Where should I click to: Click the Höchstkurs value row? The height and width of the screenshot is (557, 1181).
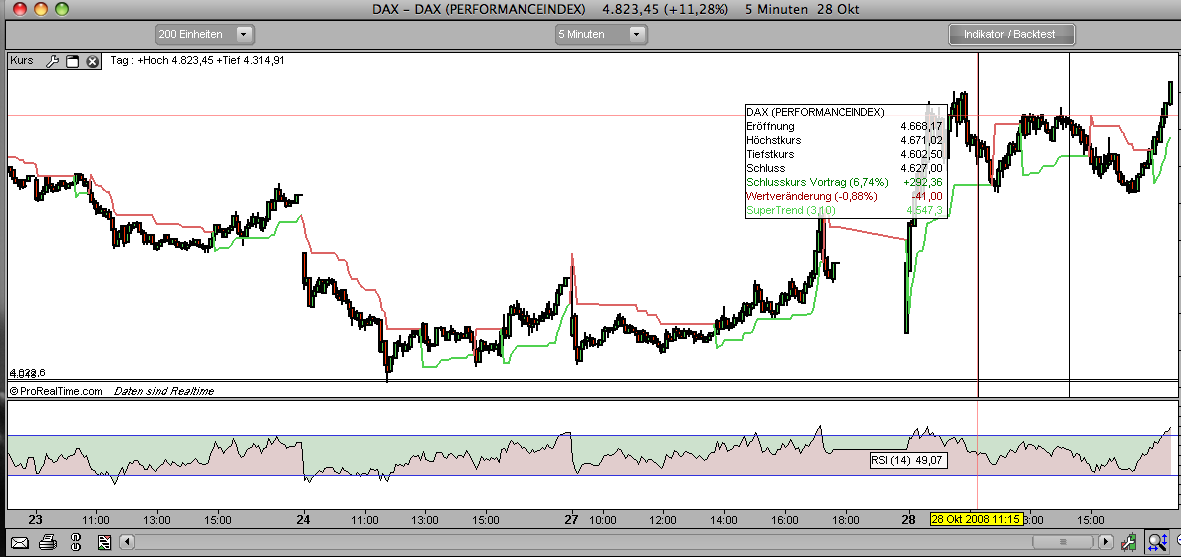tap(844, 140)
